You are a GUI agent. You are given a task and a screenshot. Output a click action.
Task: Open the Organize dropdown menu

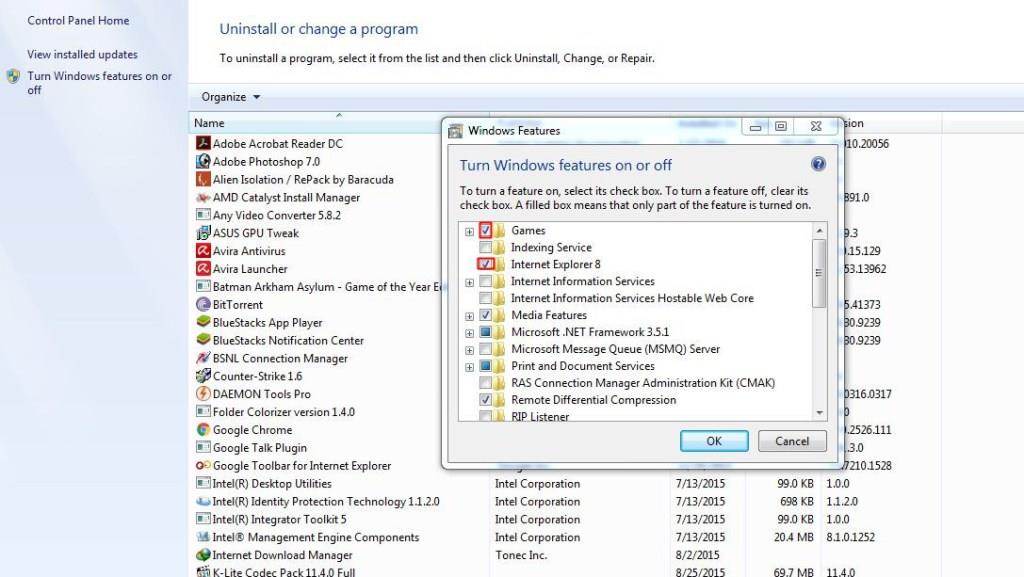[231, 97]
